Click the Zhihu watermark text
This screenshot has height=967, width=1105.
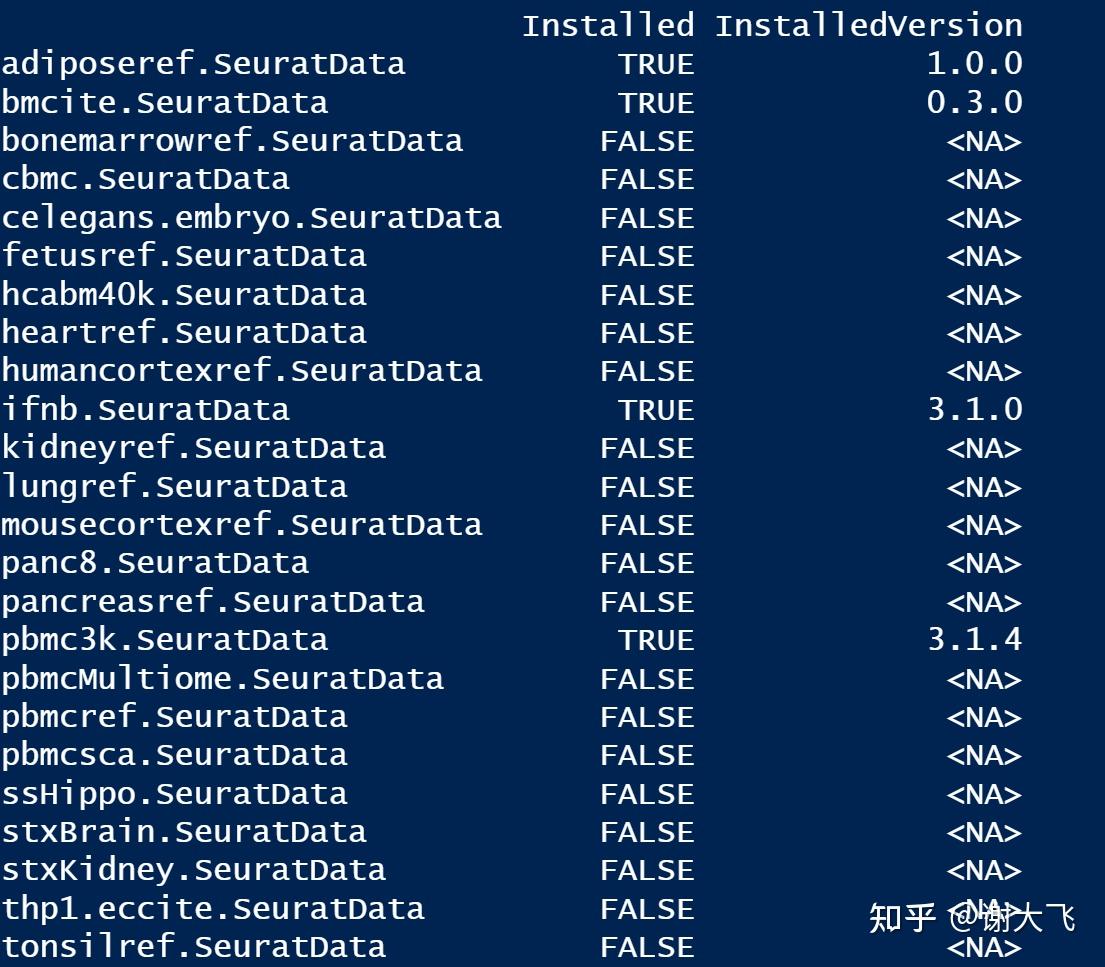click(x=971, y=916)
